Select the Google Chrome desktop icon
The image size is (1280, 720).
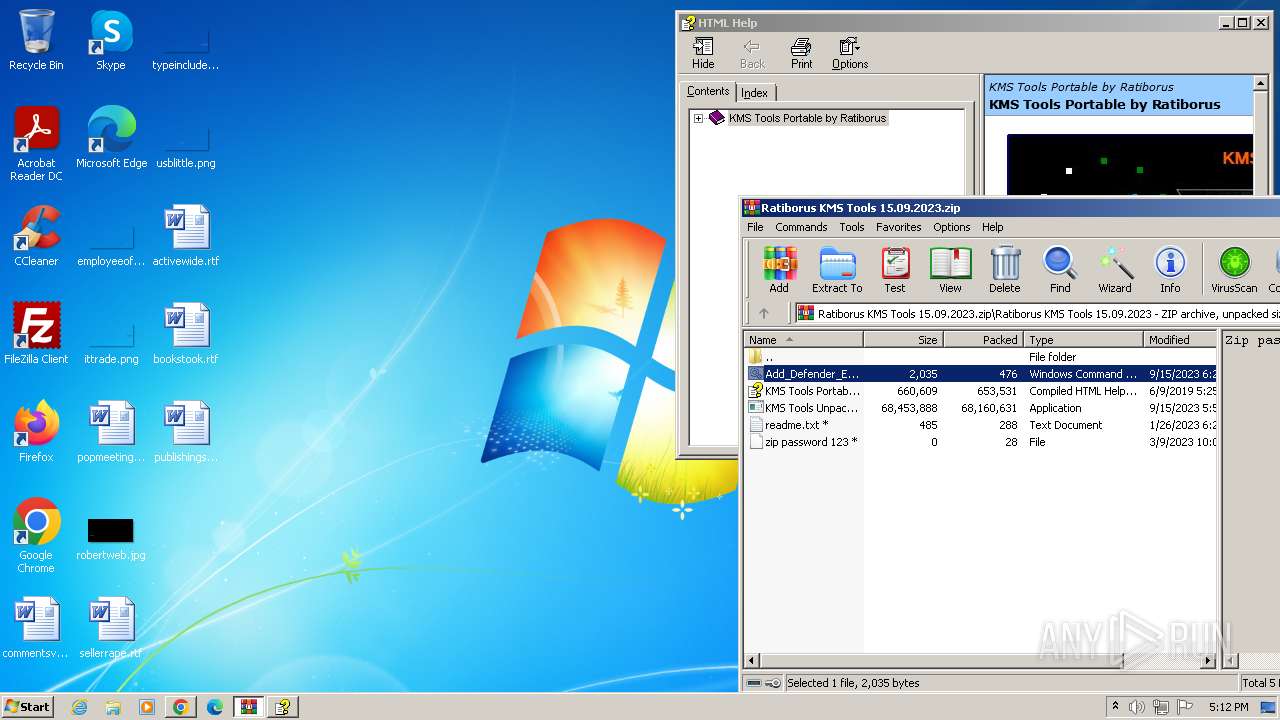point(36,536)
